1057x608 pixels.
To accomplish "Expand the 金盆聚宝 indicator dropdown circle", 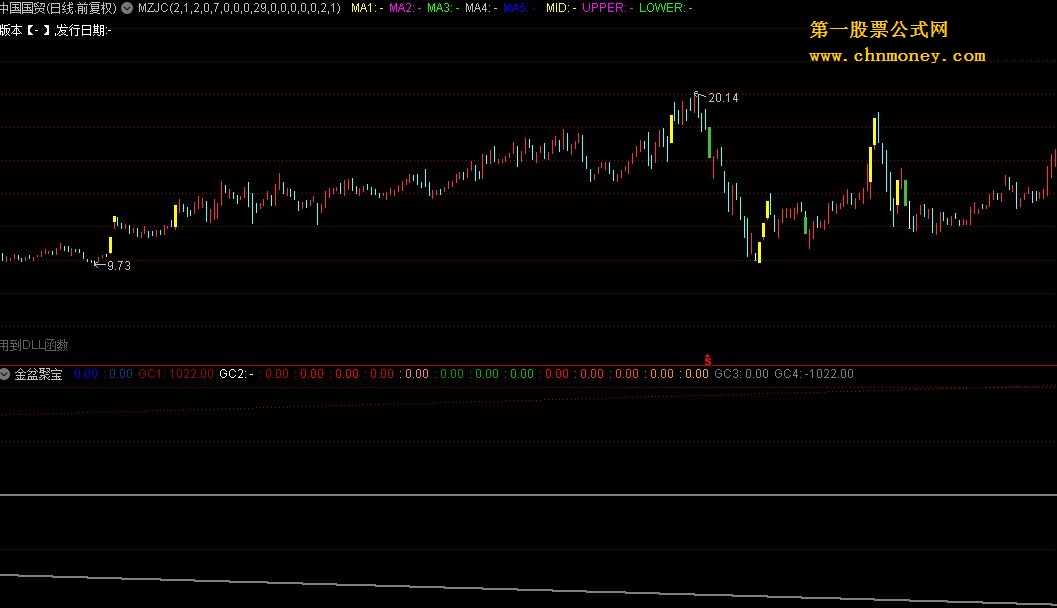I will pyautogui.click(x=5, y=373).
